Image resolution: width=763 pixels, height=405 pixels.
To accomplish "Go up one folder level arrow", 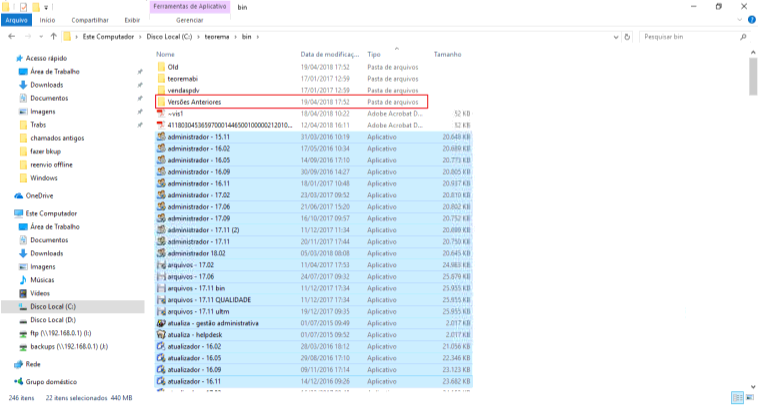I will click(54, 37).
